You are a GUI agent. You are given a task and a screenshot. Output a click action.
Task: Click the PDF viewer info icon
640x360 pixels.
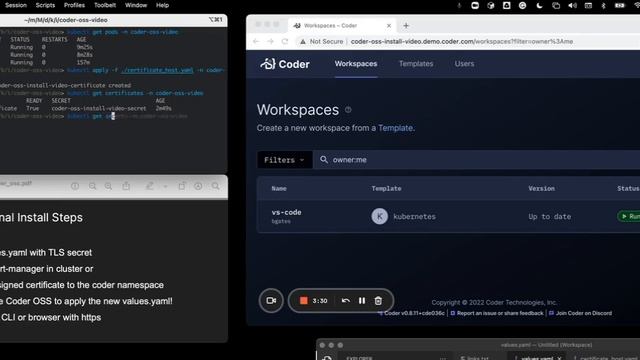coord(75,186)
